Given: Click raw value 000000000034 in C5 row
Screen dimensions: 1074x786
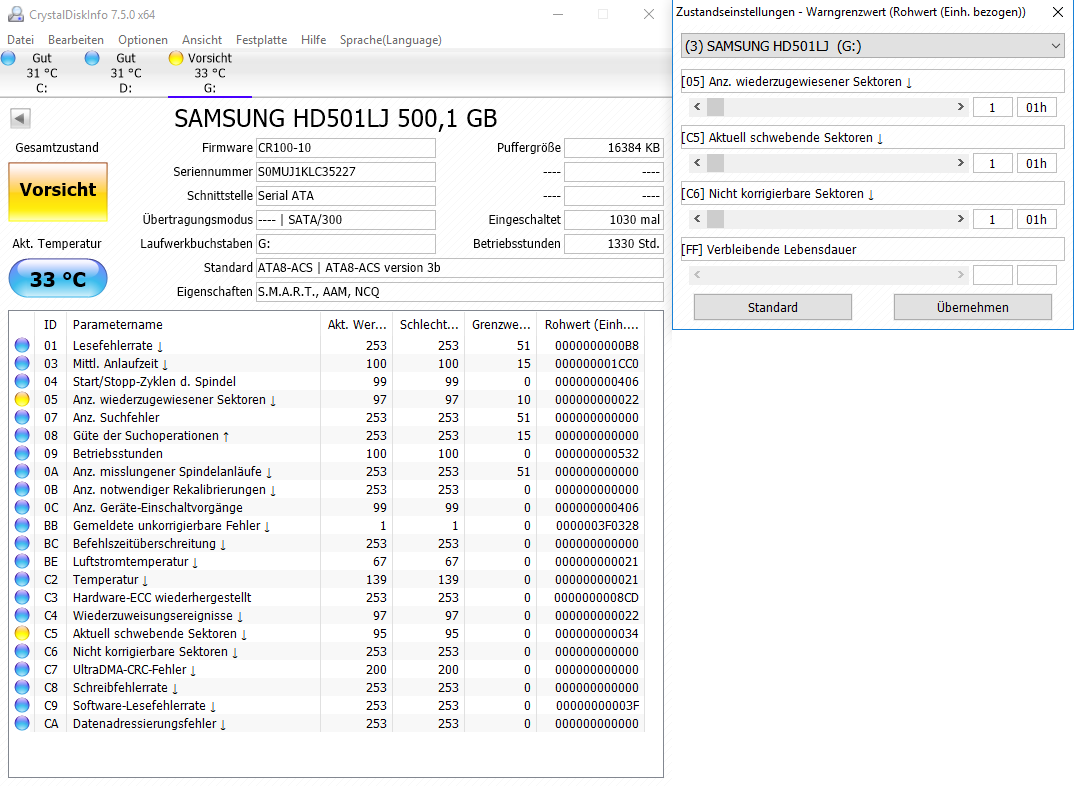Looking at the screenshot, I should coord(597,633).
